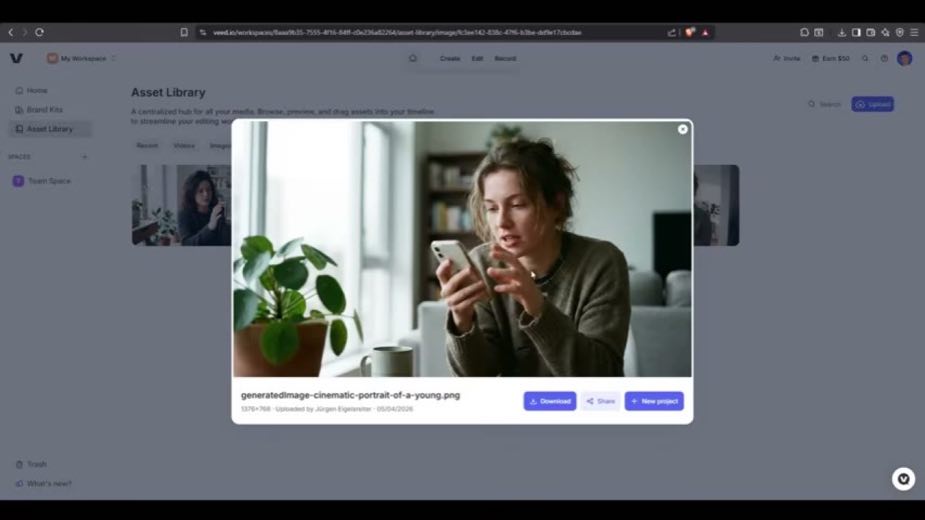Click What's new? in the sidebar

[43, 483]
